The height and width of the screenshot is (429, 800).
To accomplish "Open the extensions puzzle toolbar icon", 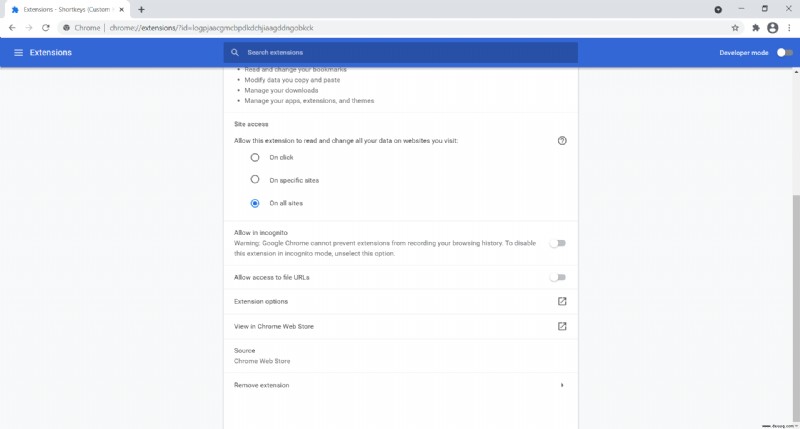I will (x=756, y=28).
